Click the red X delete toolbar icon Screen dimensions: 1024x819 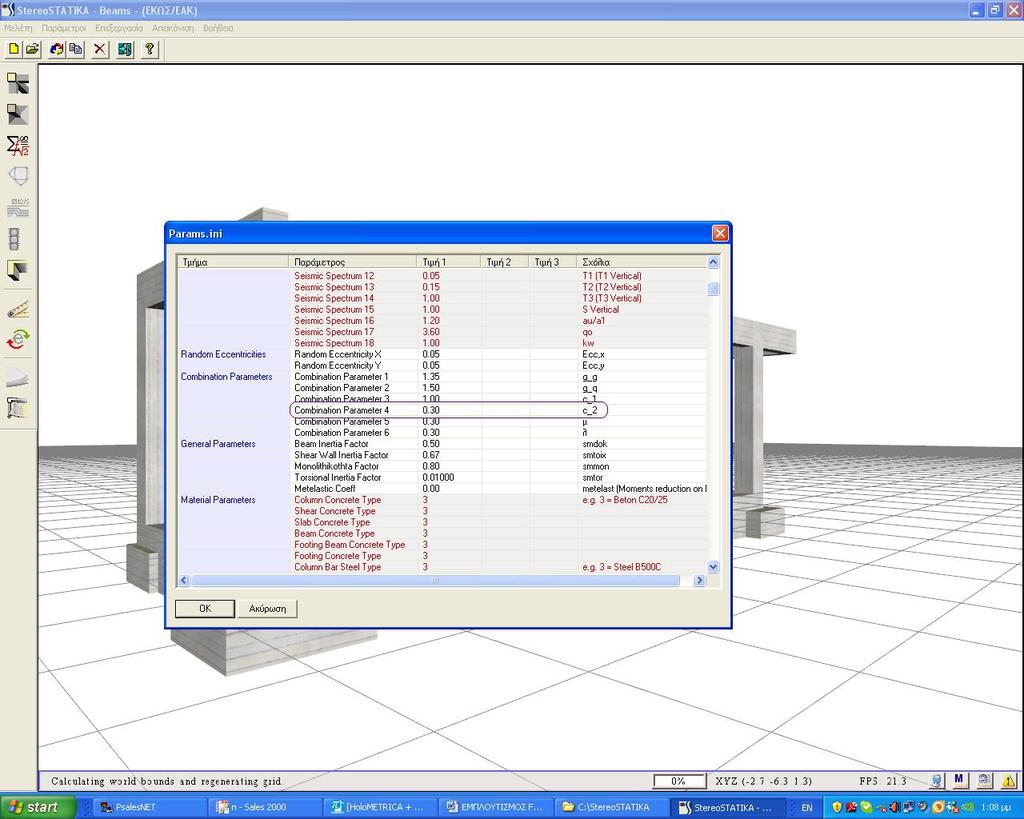[x=99, y=49]
